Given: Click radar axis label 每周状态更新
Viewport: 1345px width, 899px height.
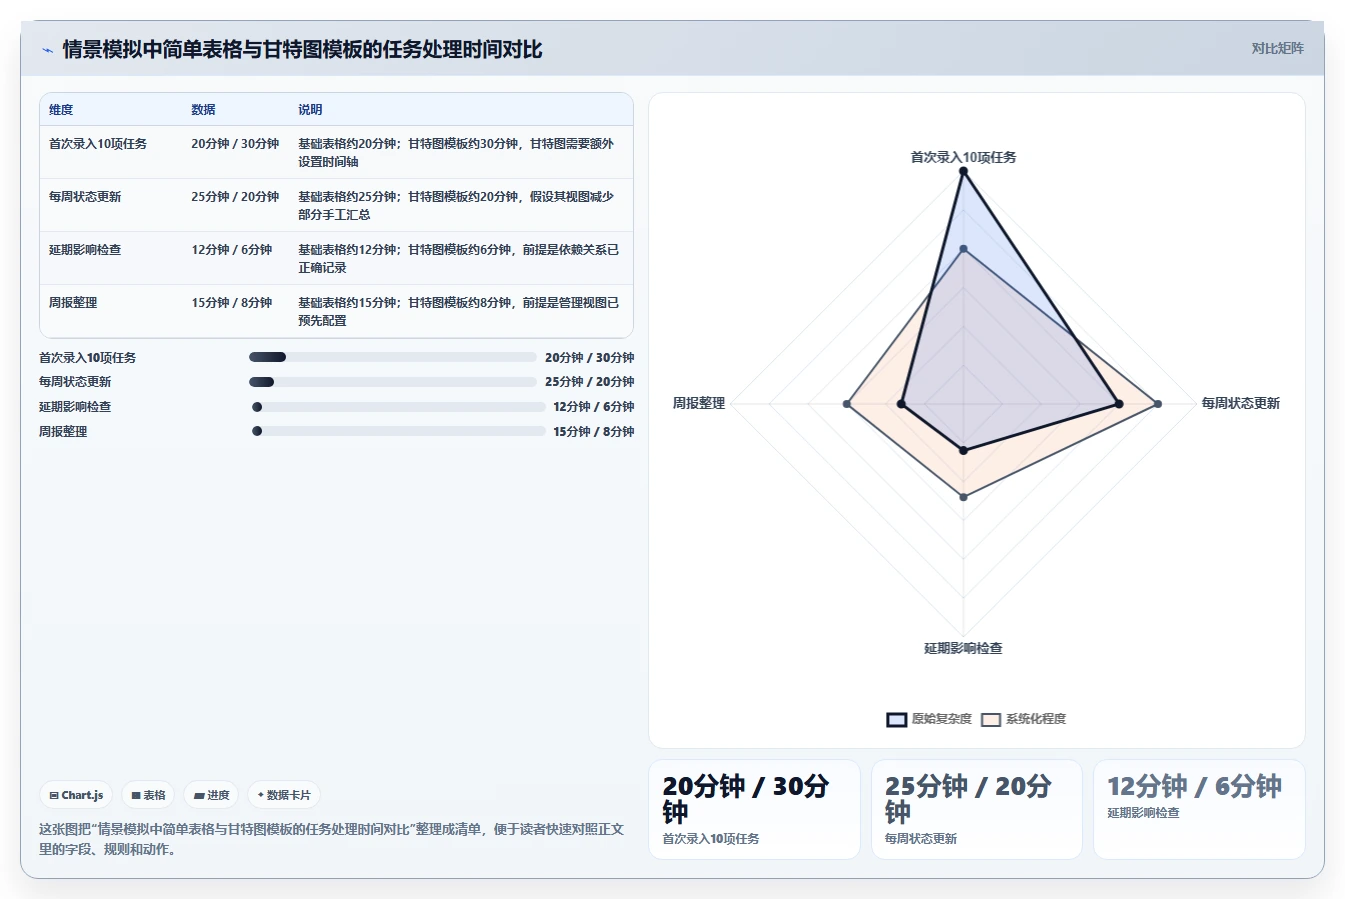Looking at the screenshot, I should 1240,403.
